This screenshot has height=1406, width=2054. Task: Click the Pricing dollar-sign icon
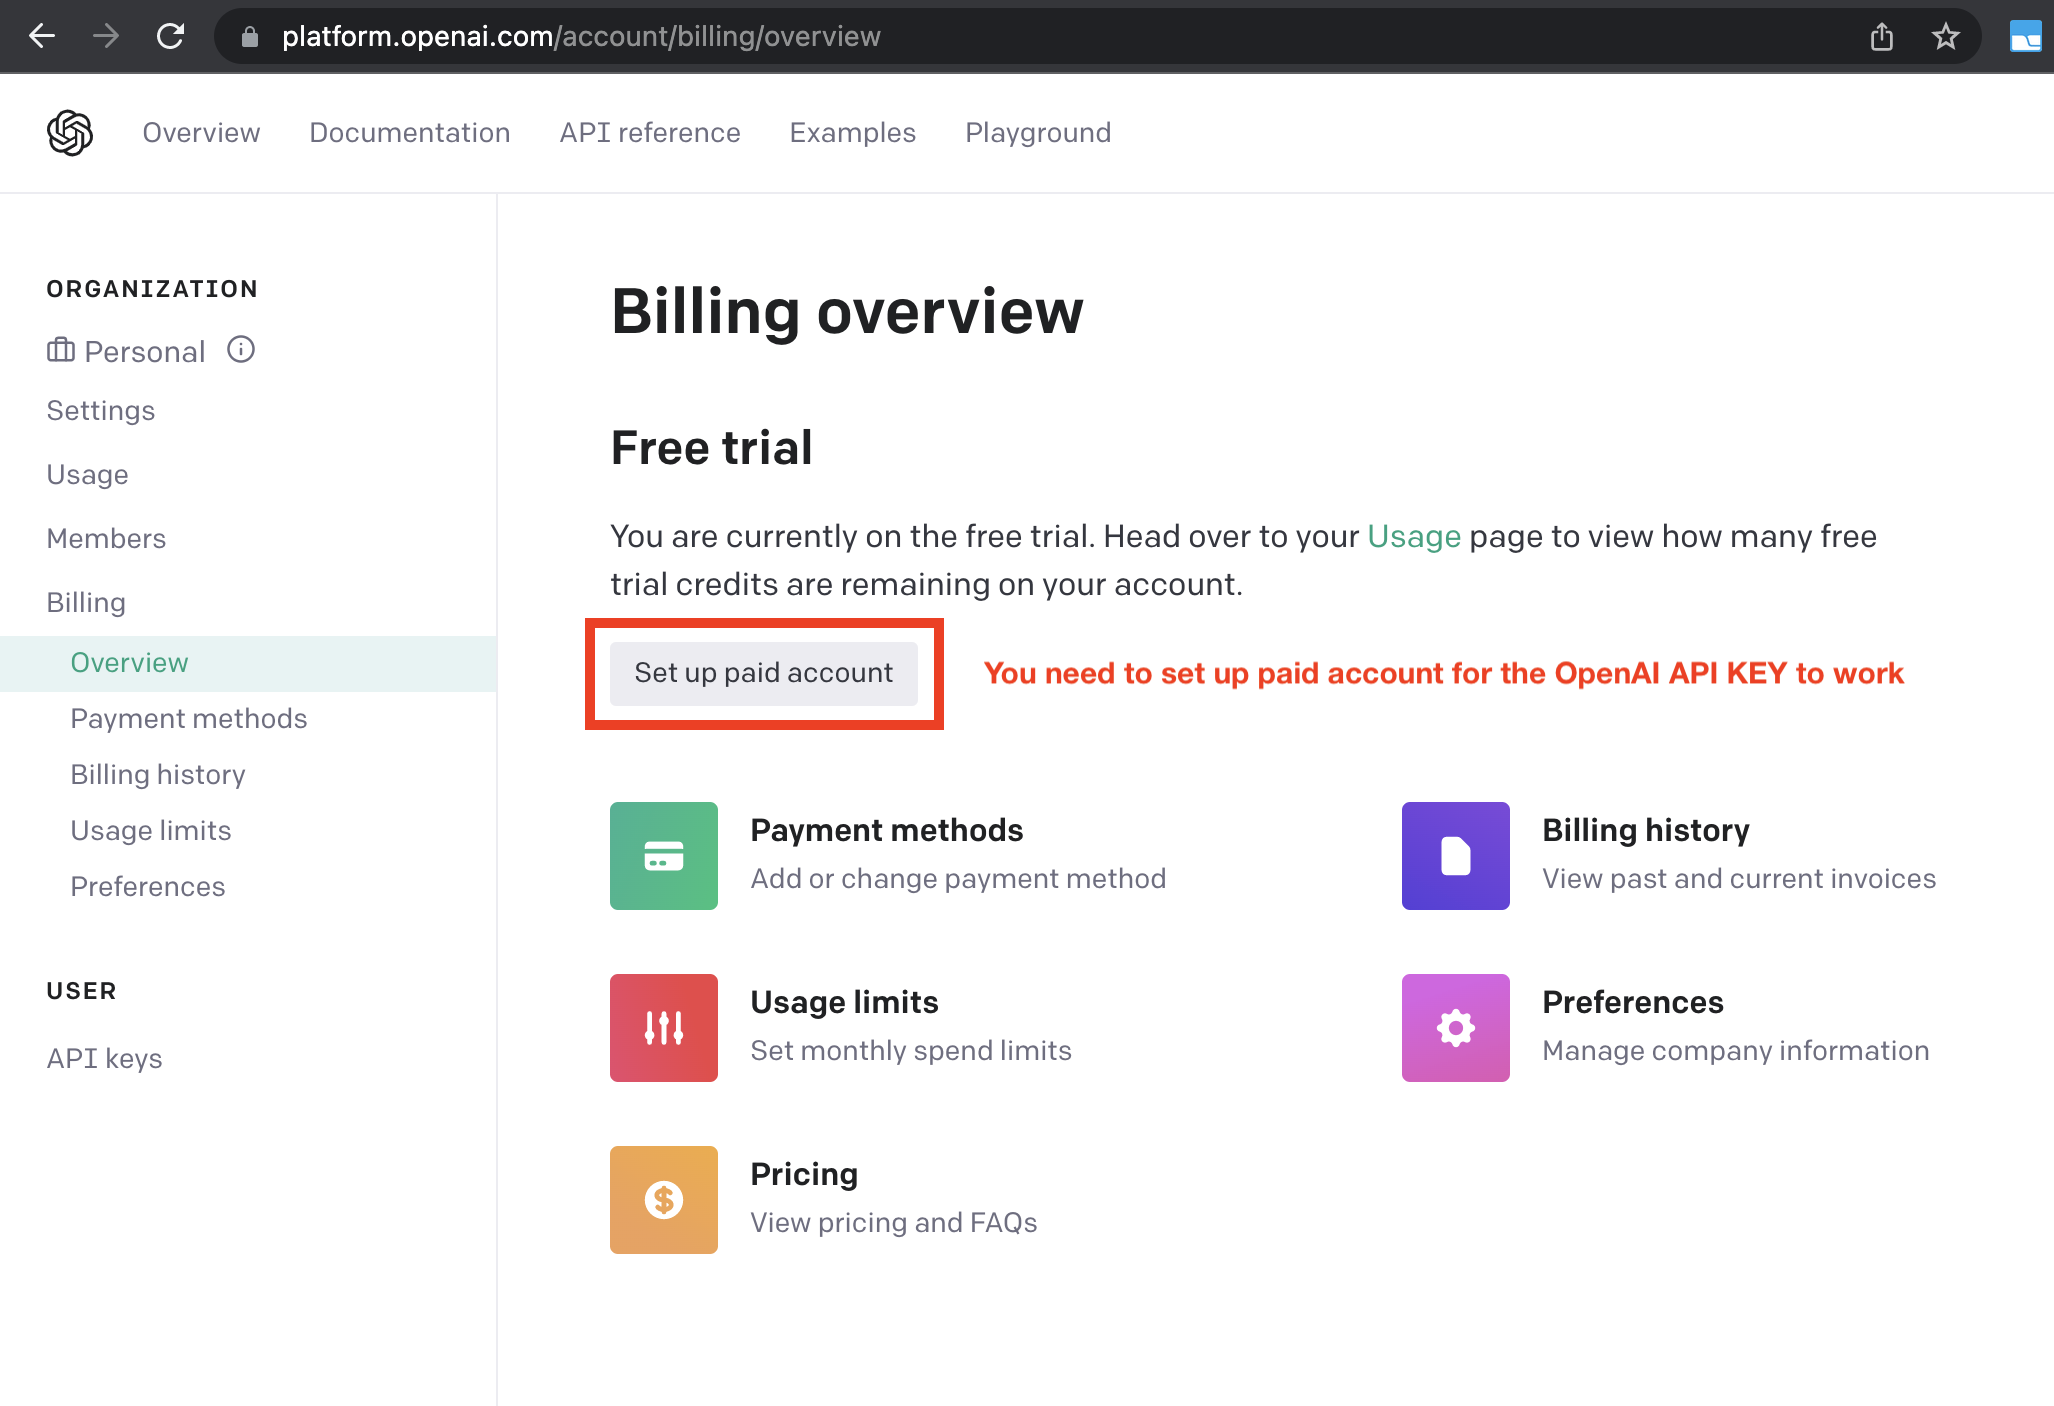pyautogui.click(x=665, y=1200)
